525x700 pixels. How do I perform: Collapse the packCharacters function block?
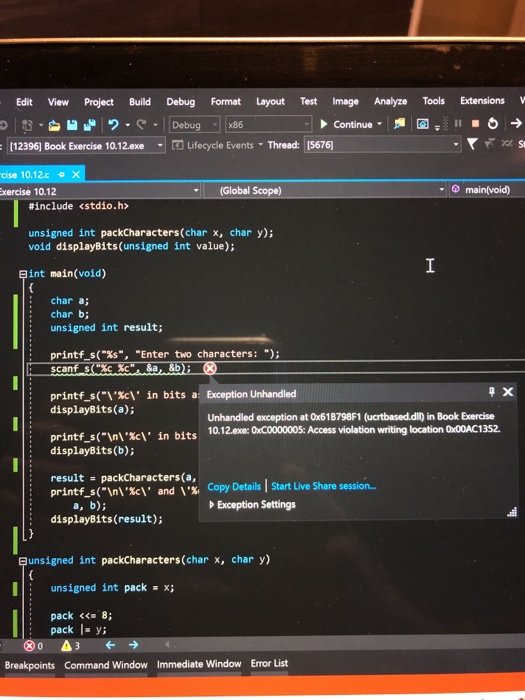(x=23, y=561)
